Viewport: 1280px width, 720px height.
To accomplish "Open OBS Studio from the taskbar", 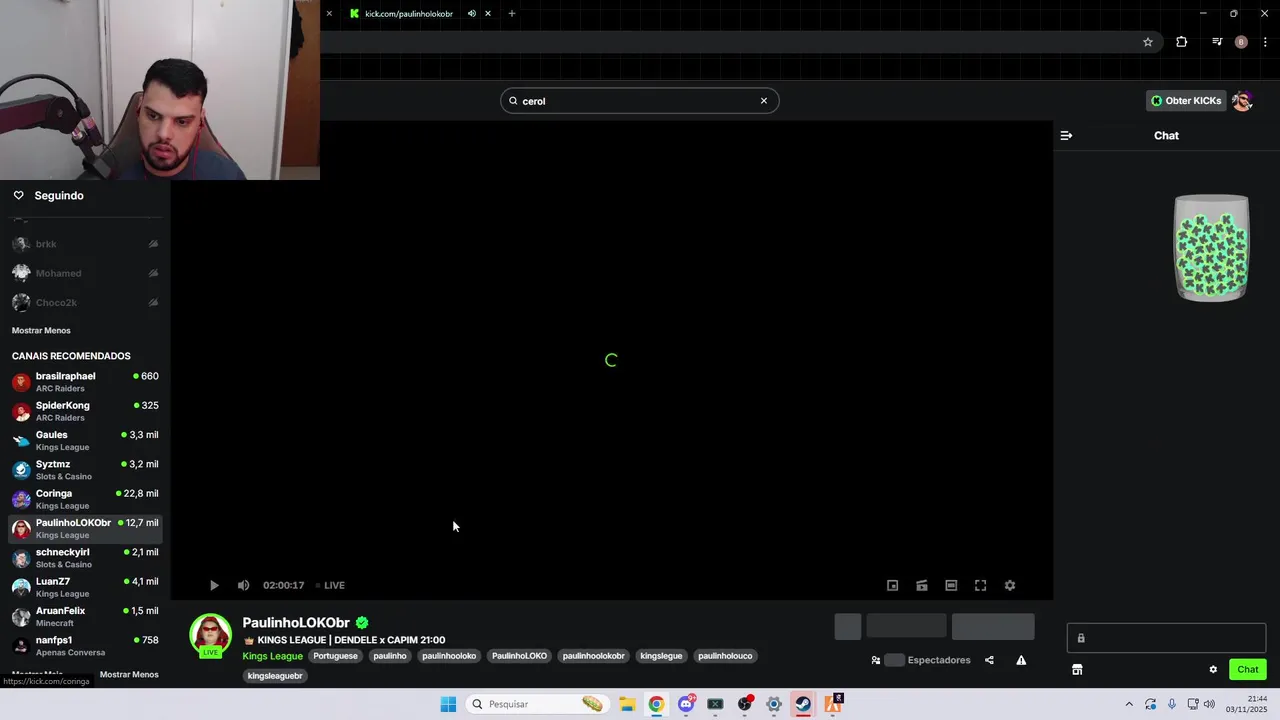I will pyautogui.click(x=745, y=704).
